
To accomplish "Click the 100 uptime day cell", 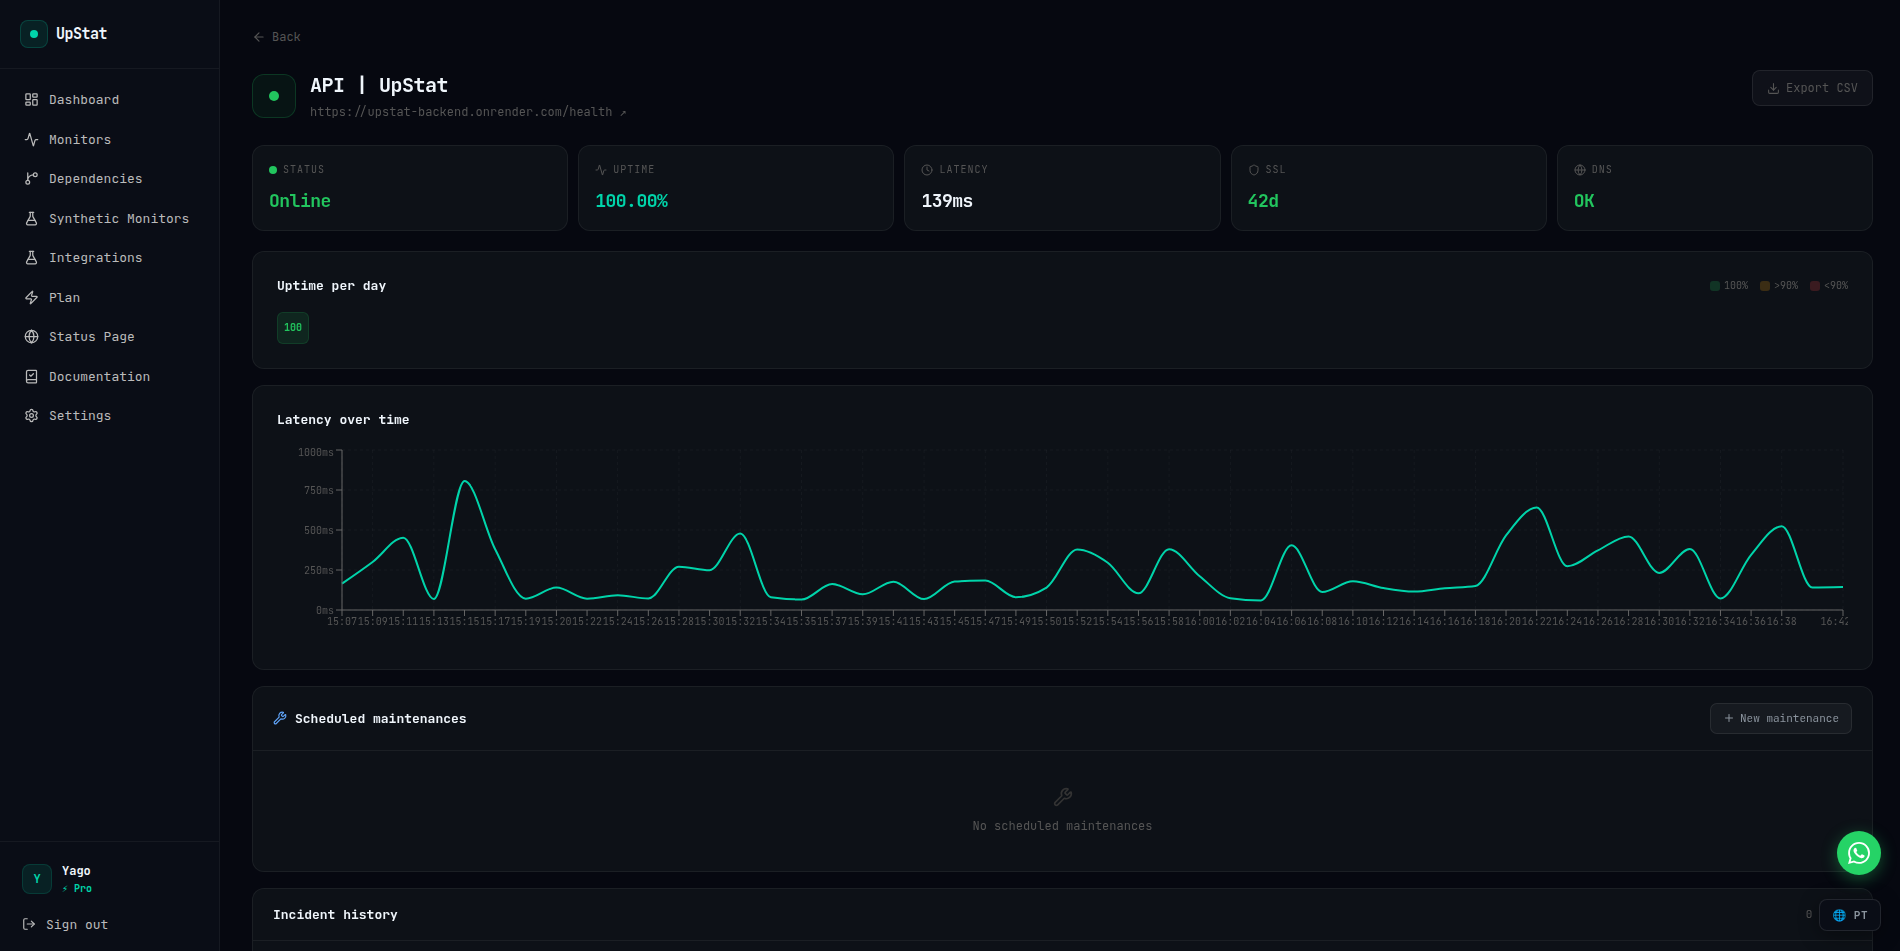I will (293, 328).
